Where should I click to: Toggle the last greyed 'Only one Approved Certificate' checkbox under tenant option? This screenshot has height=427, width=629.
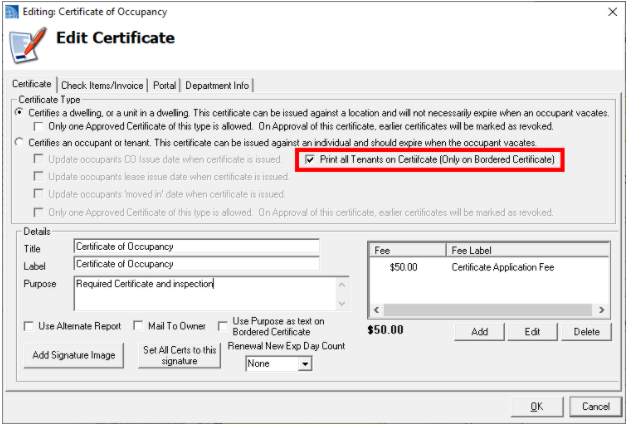39,212
